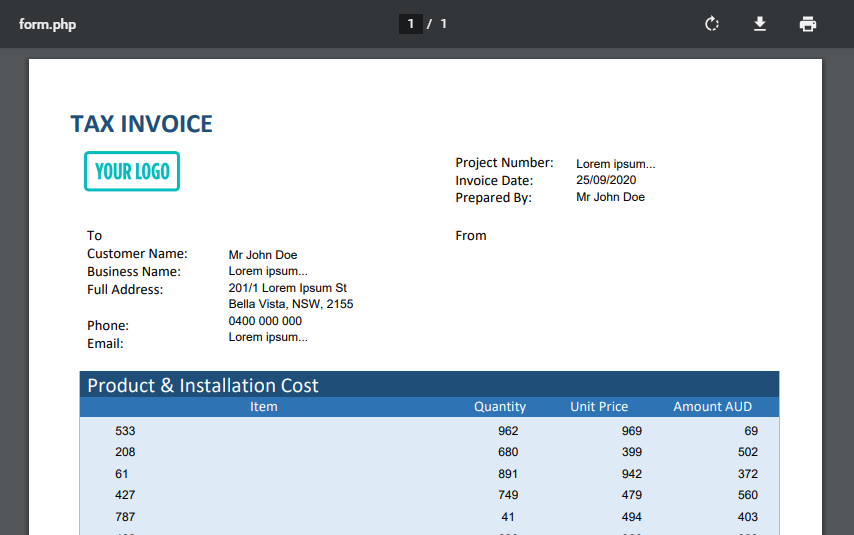Click the phone number 0400 000 000
854x535 pixels.
coord(265,321)
